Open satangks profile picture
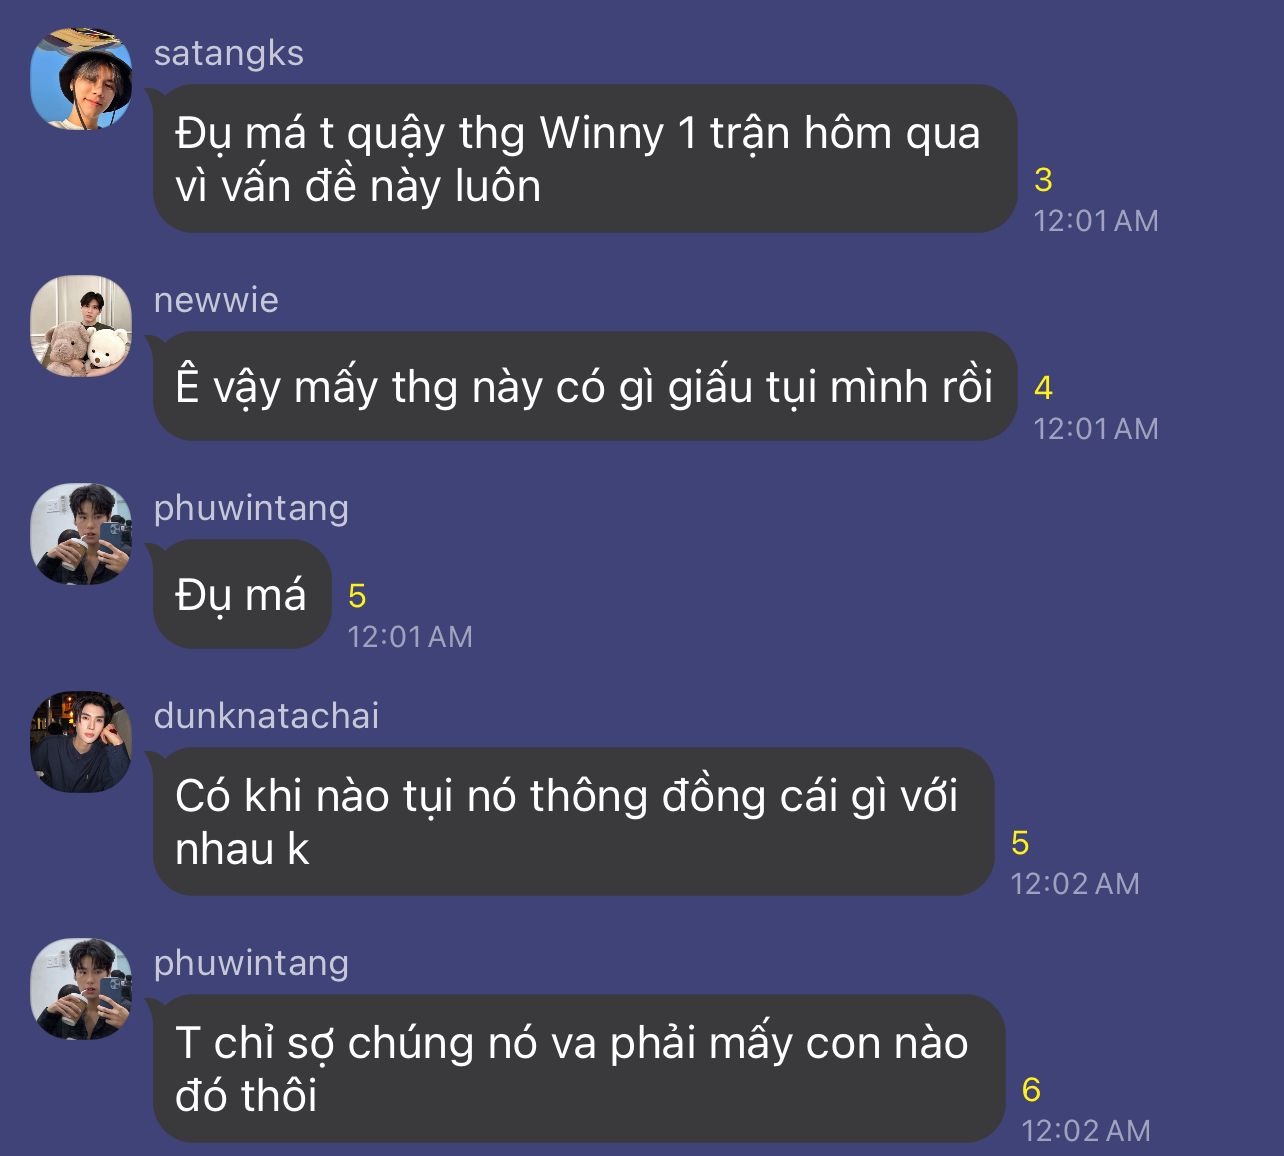The height and width of the screenshot is (1156, 1284). click(x=81, y=79)
